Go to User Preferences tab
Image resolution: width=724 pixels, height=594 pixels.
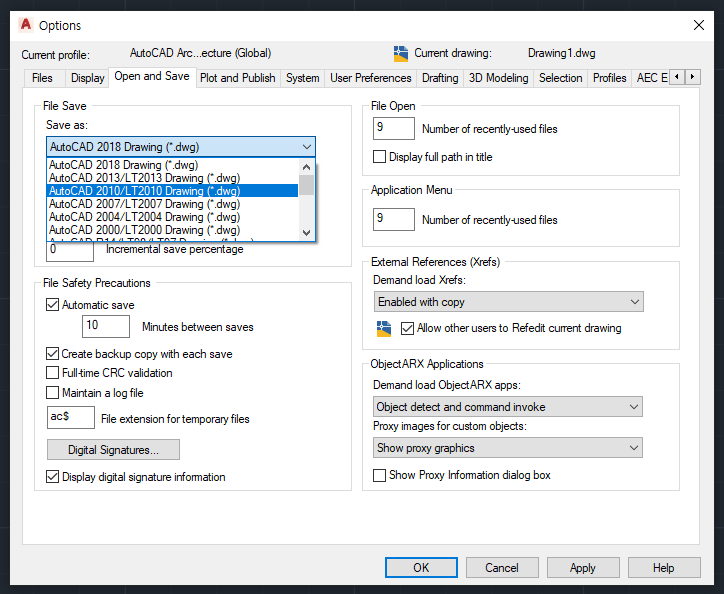(371, 78)
